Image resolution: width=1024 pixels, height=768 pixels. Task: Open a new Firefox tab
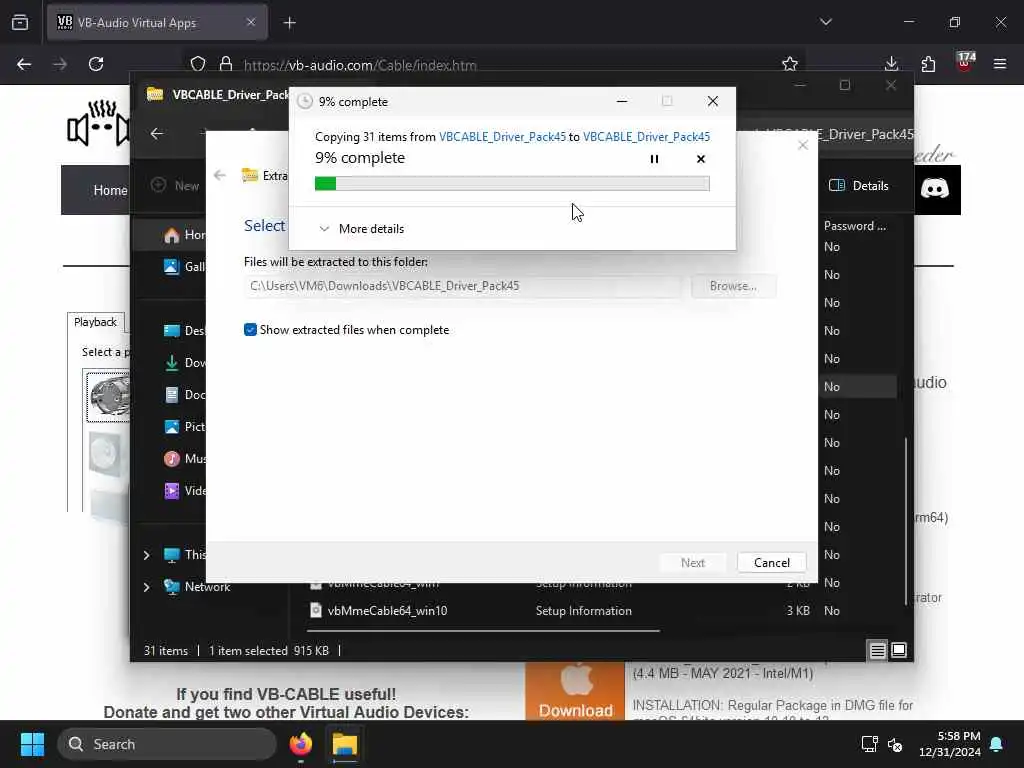tap(290, 23)
